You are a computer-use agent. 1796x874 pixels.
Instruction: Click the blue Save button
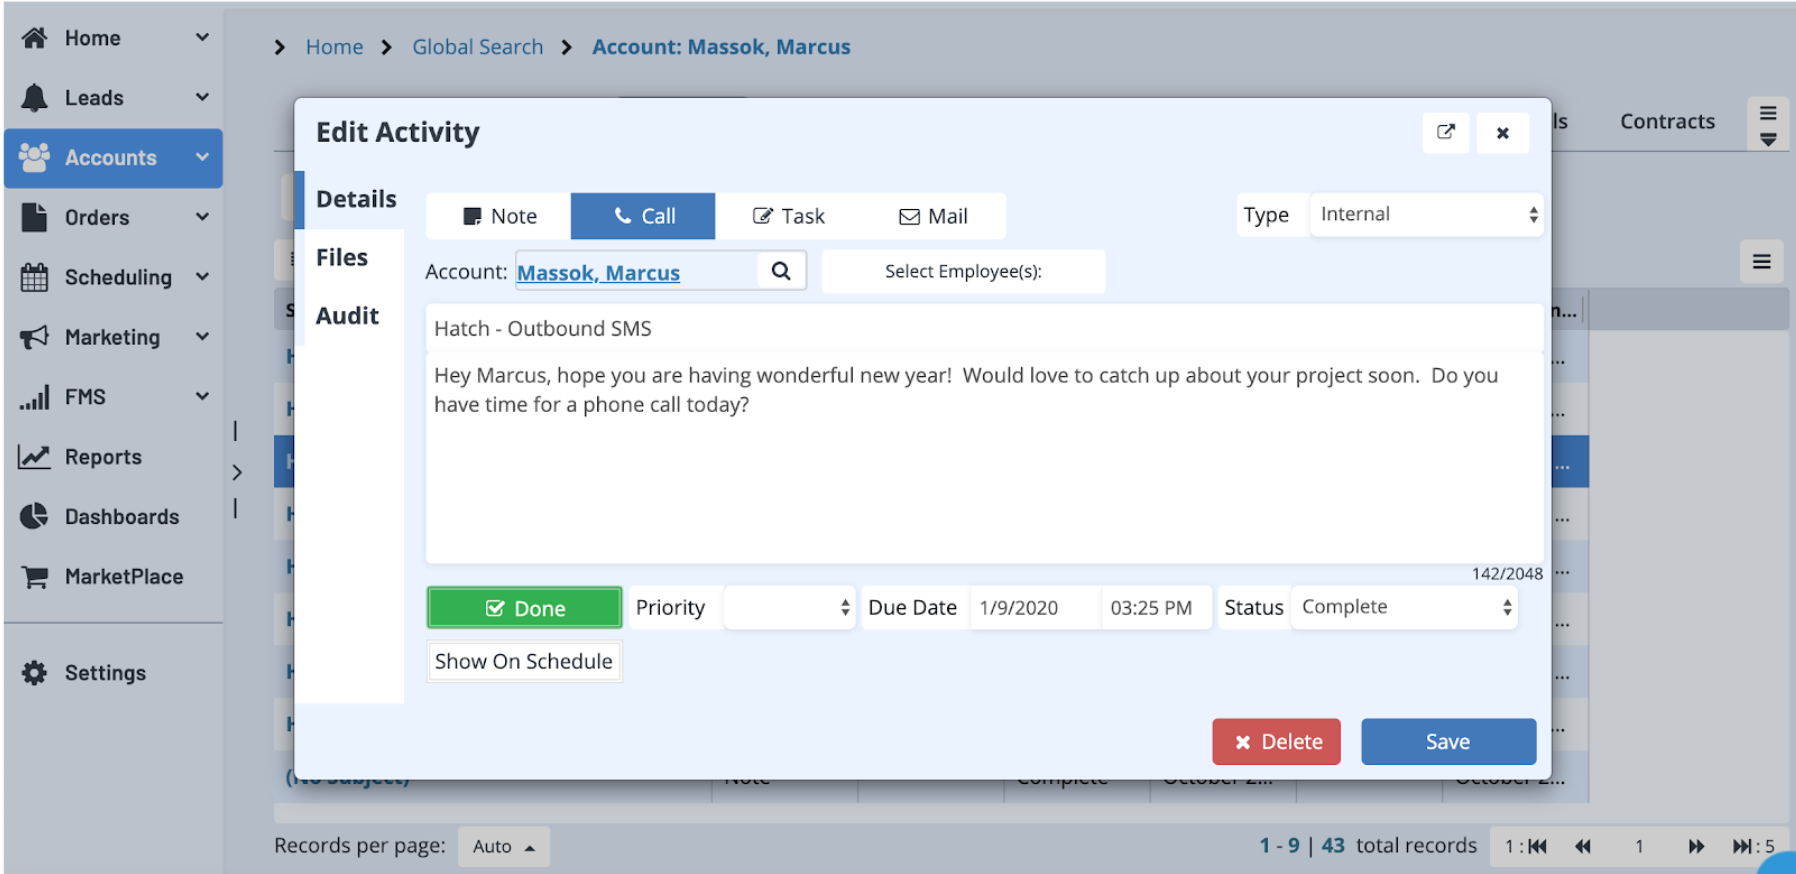tap(1447, 742)
